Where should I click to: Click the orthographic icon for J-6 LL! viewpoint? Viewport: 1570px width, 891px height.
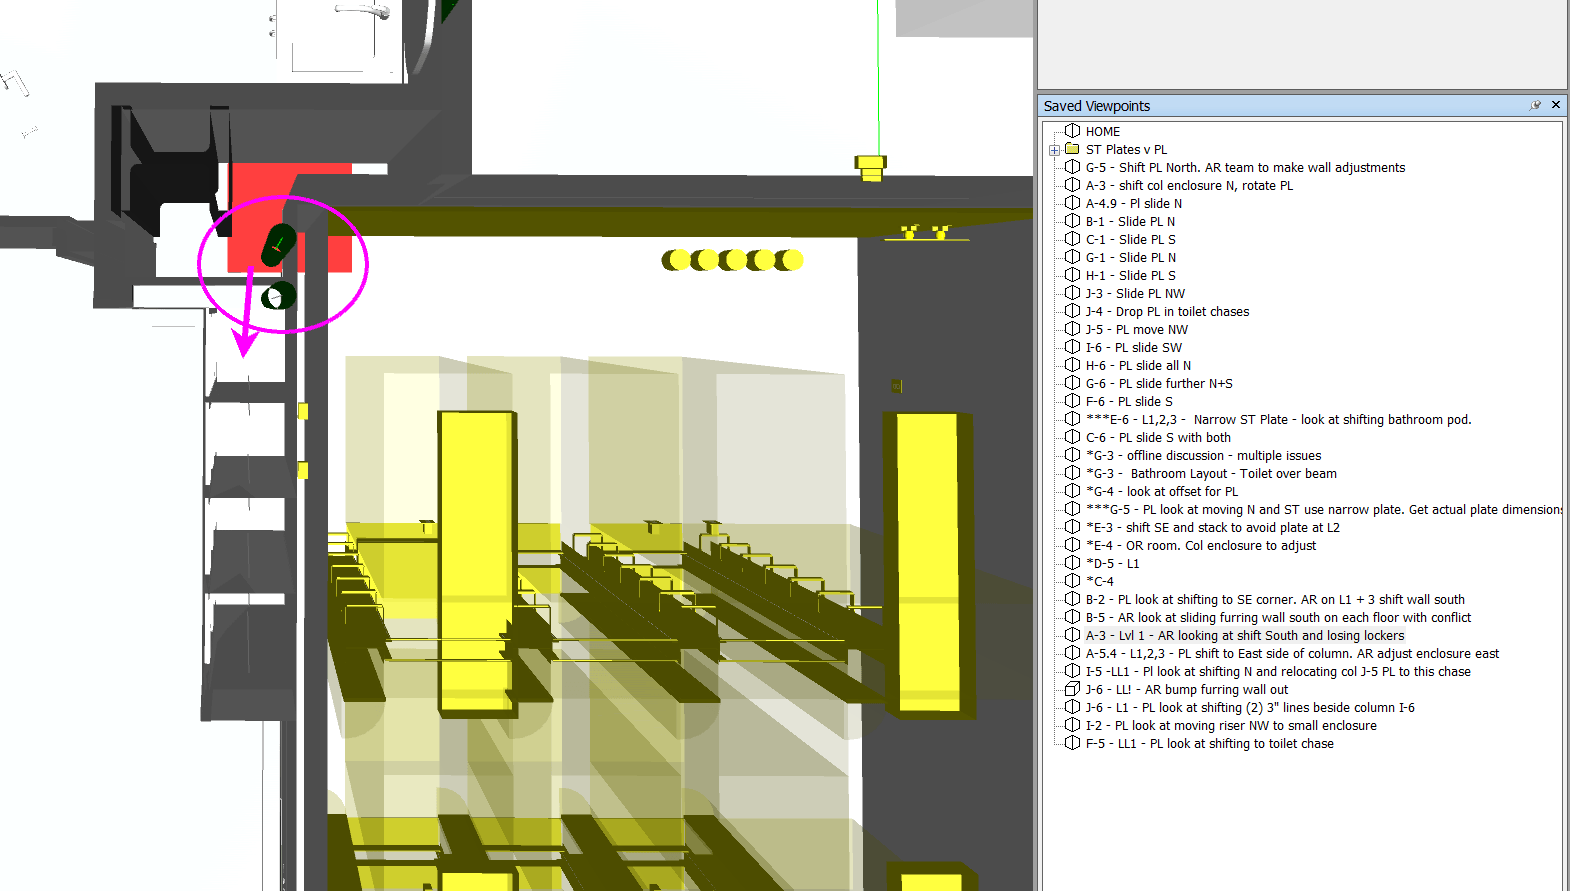click(1072, 689)
